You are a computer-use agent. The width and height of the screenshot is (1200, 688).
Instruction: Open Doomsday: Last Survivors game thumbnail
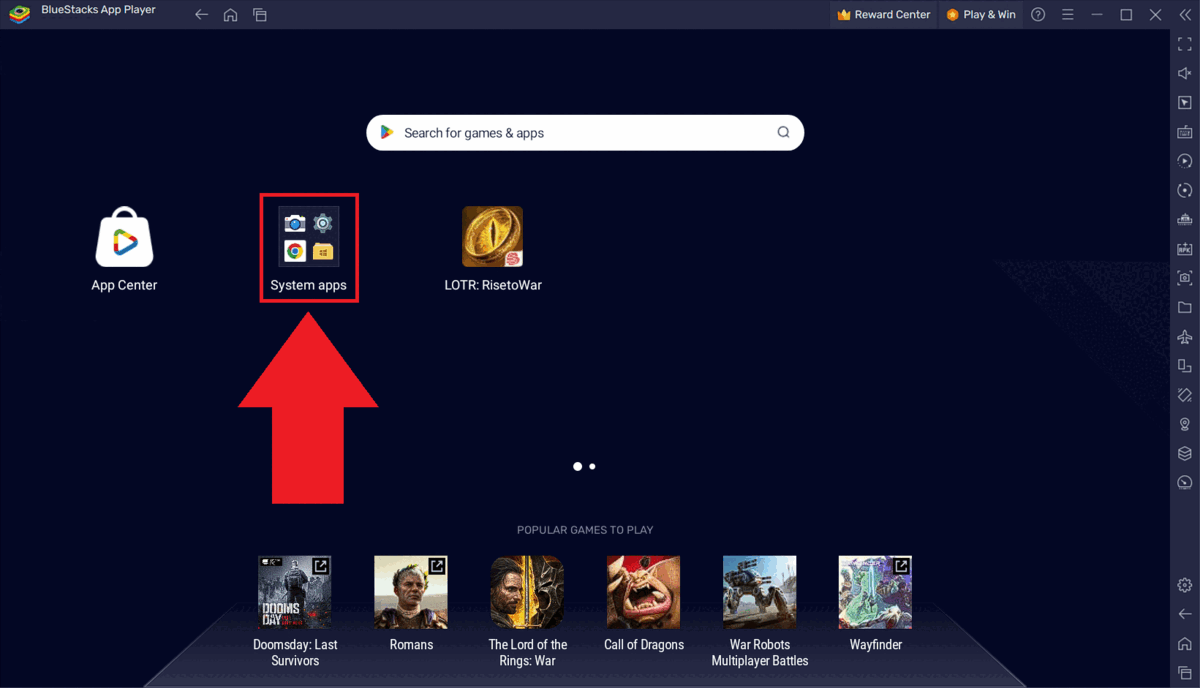[x=294, y=592]
